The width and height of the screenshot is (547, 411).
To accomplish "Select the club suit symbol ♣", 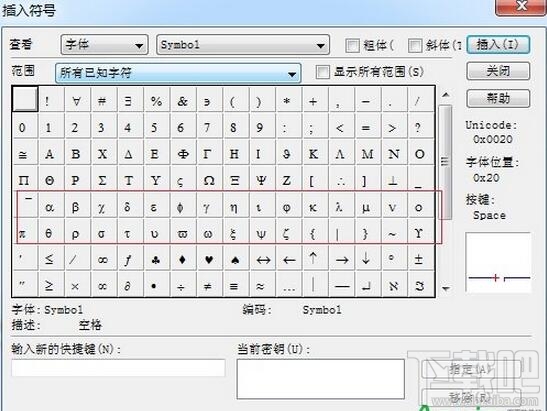I will coord(156,259).
